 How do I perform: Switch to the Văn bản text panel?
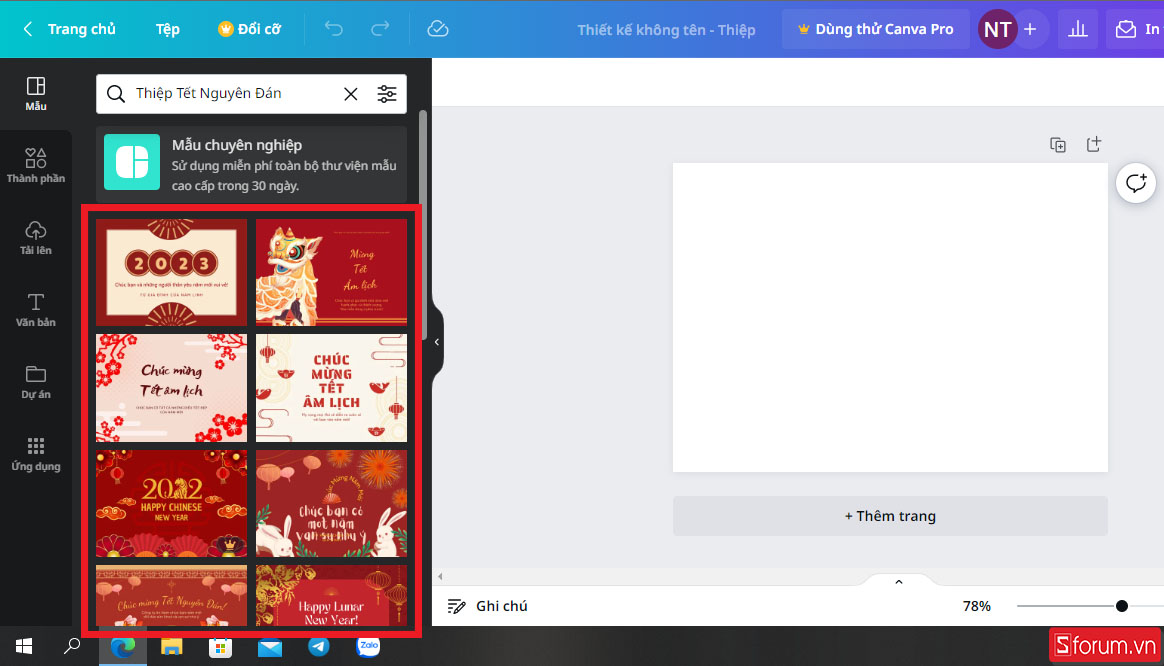pos(36,310)
